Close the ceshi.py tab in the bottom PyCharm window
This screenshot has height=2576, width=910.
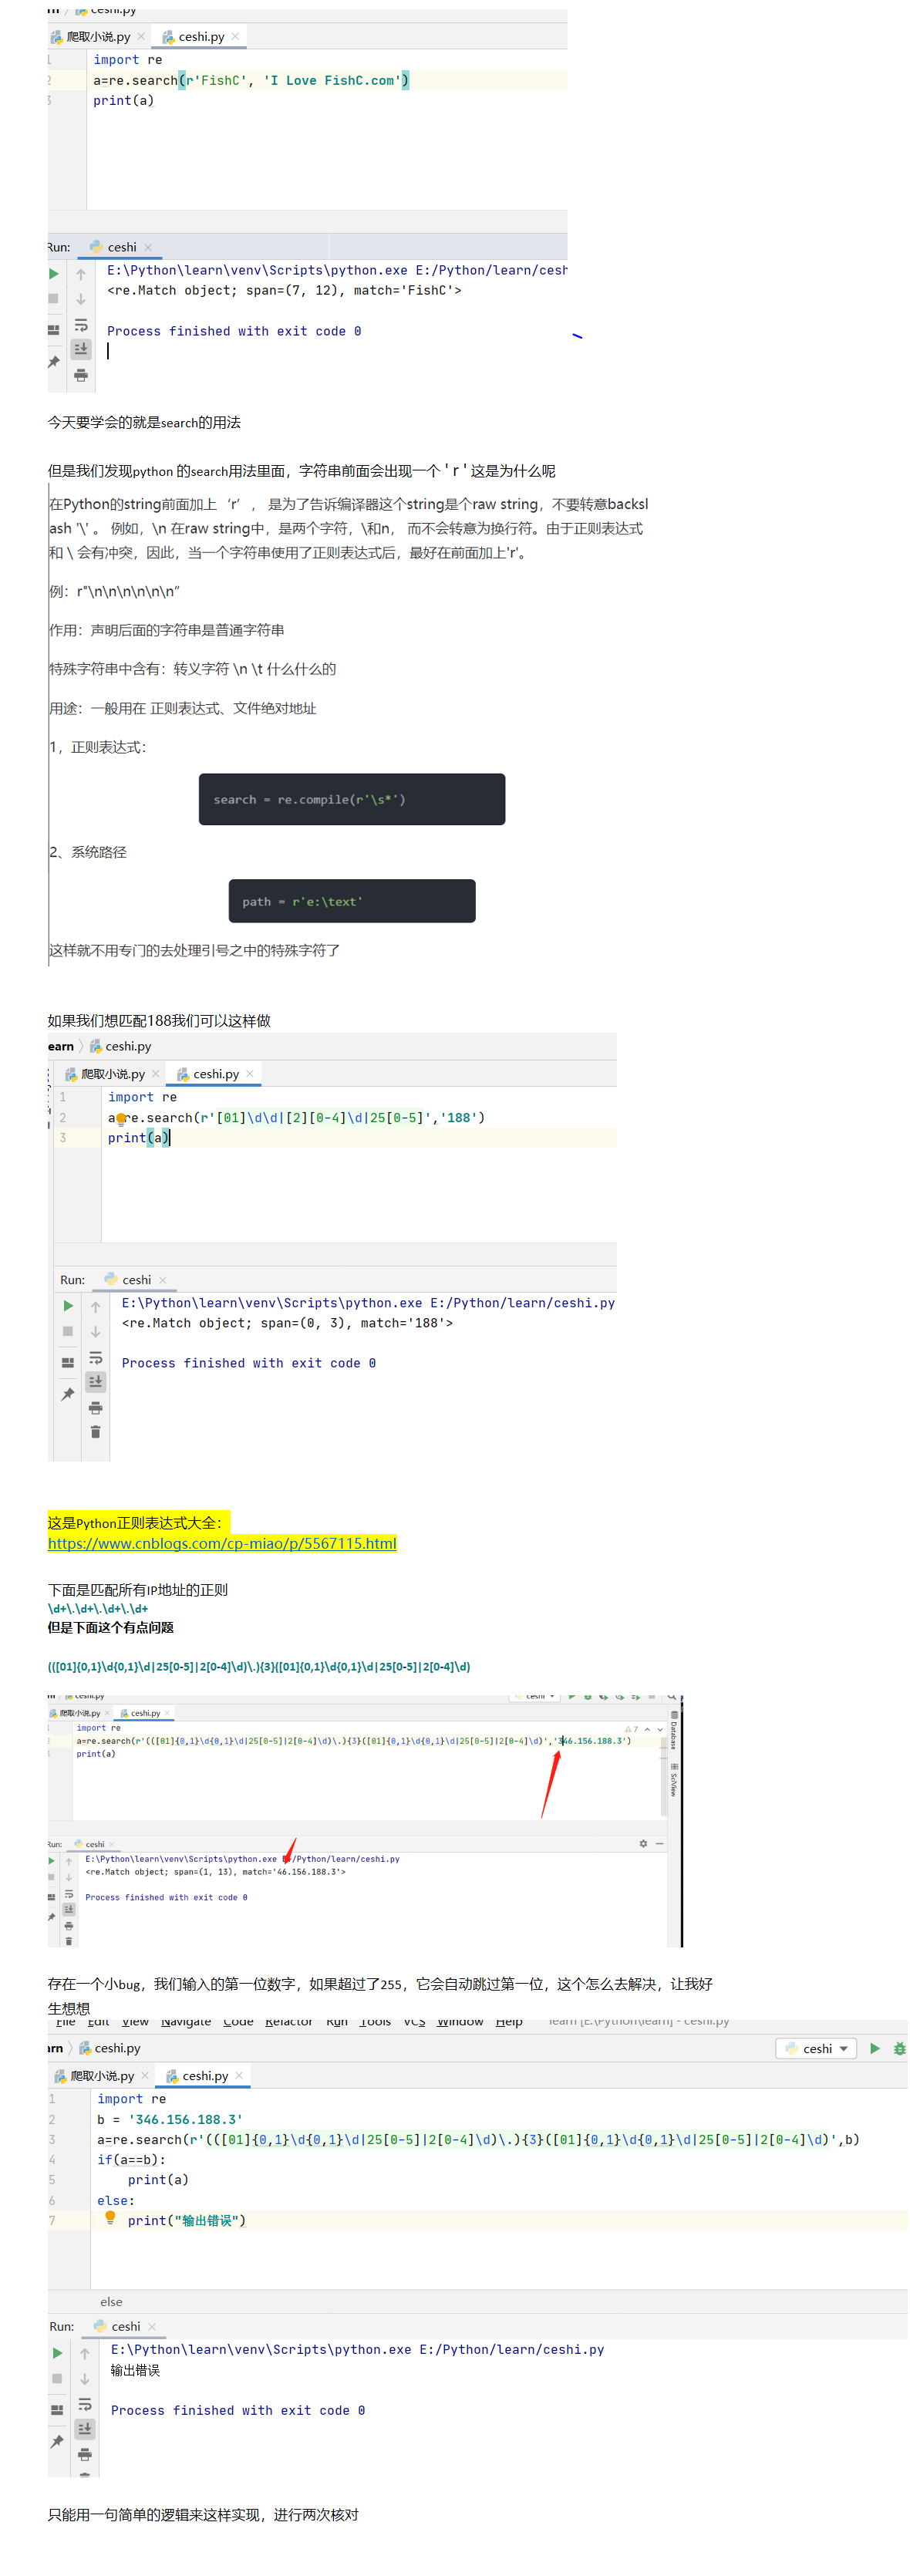[x=239, y=2076]
